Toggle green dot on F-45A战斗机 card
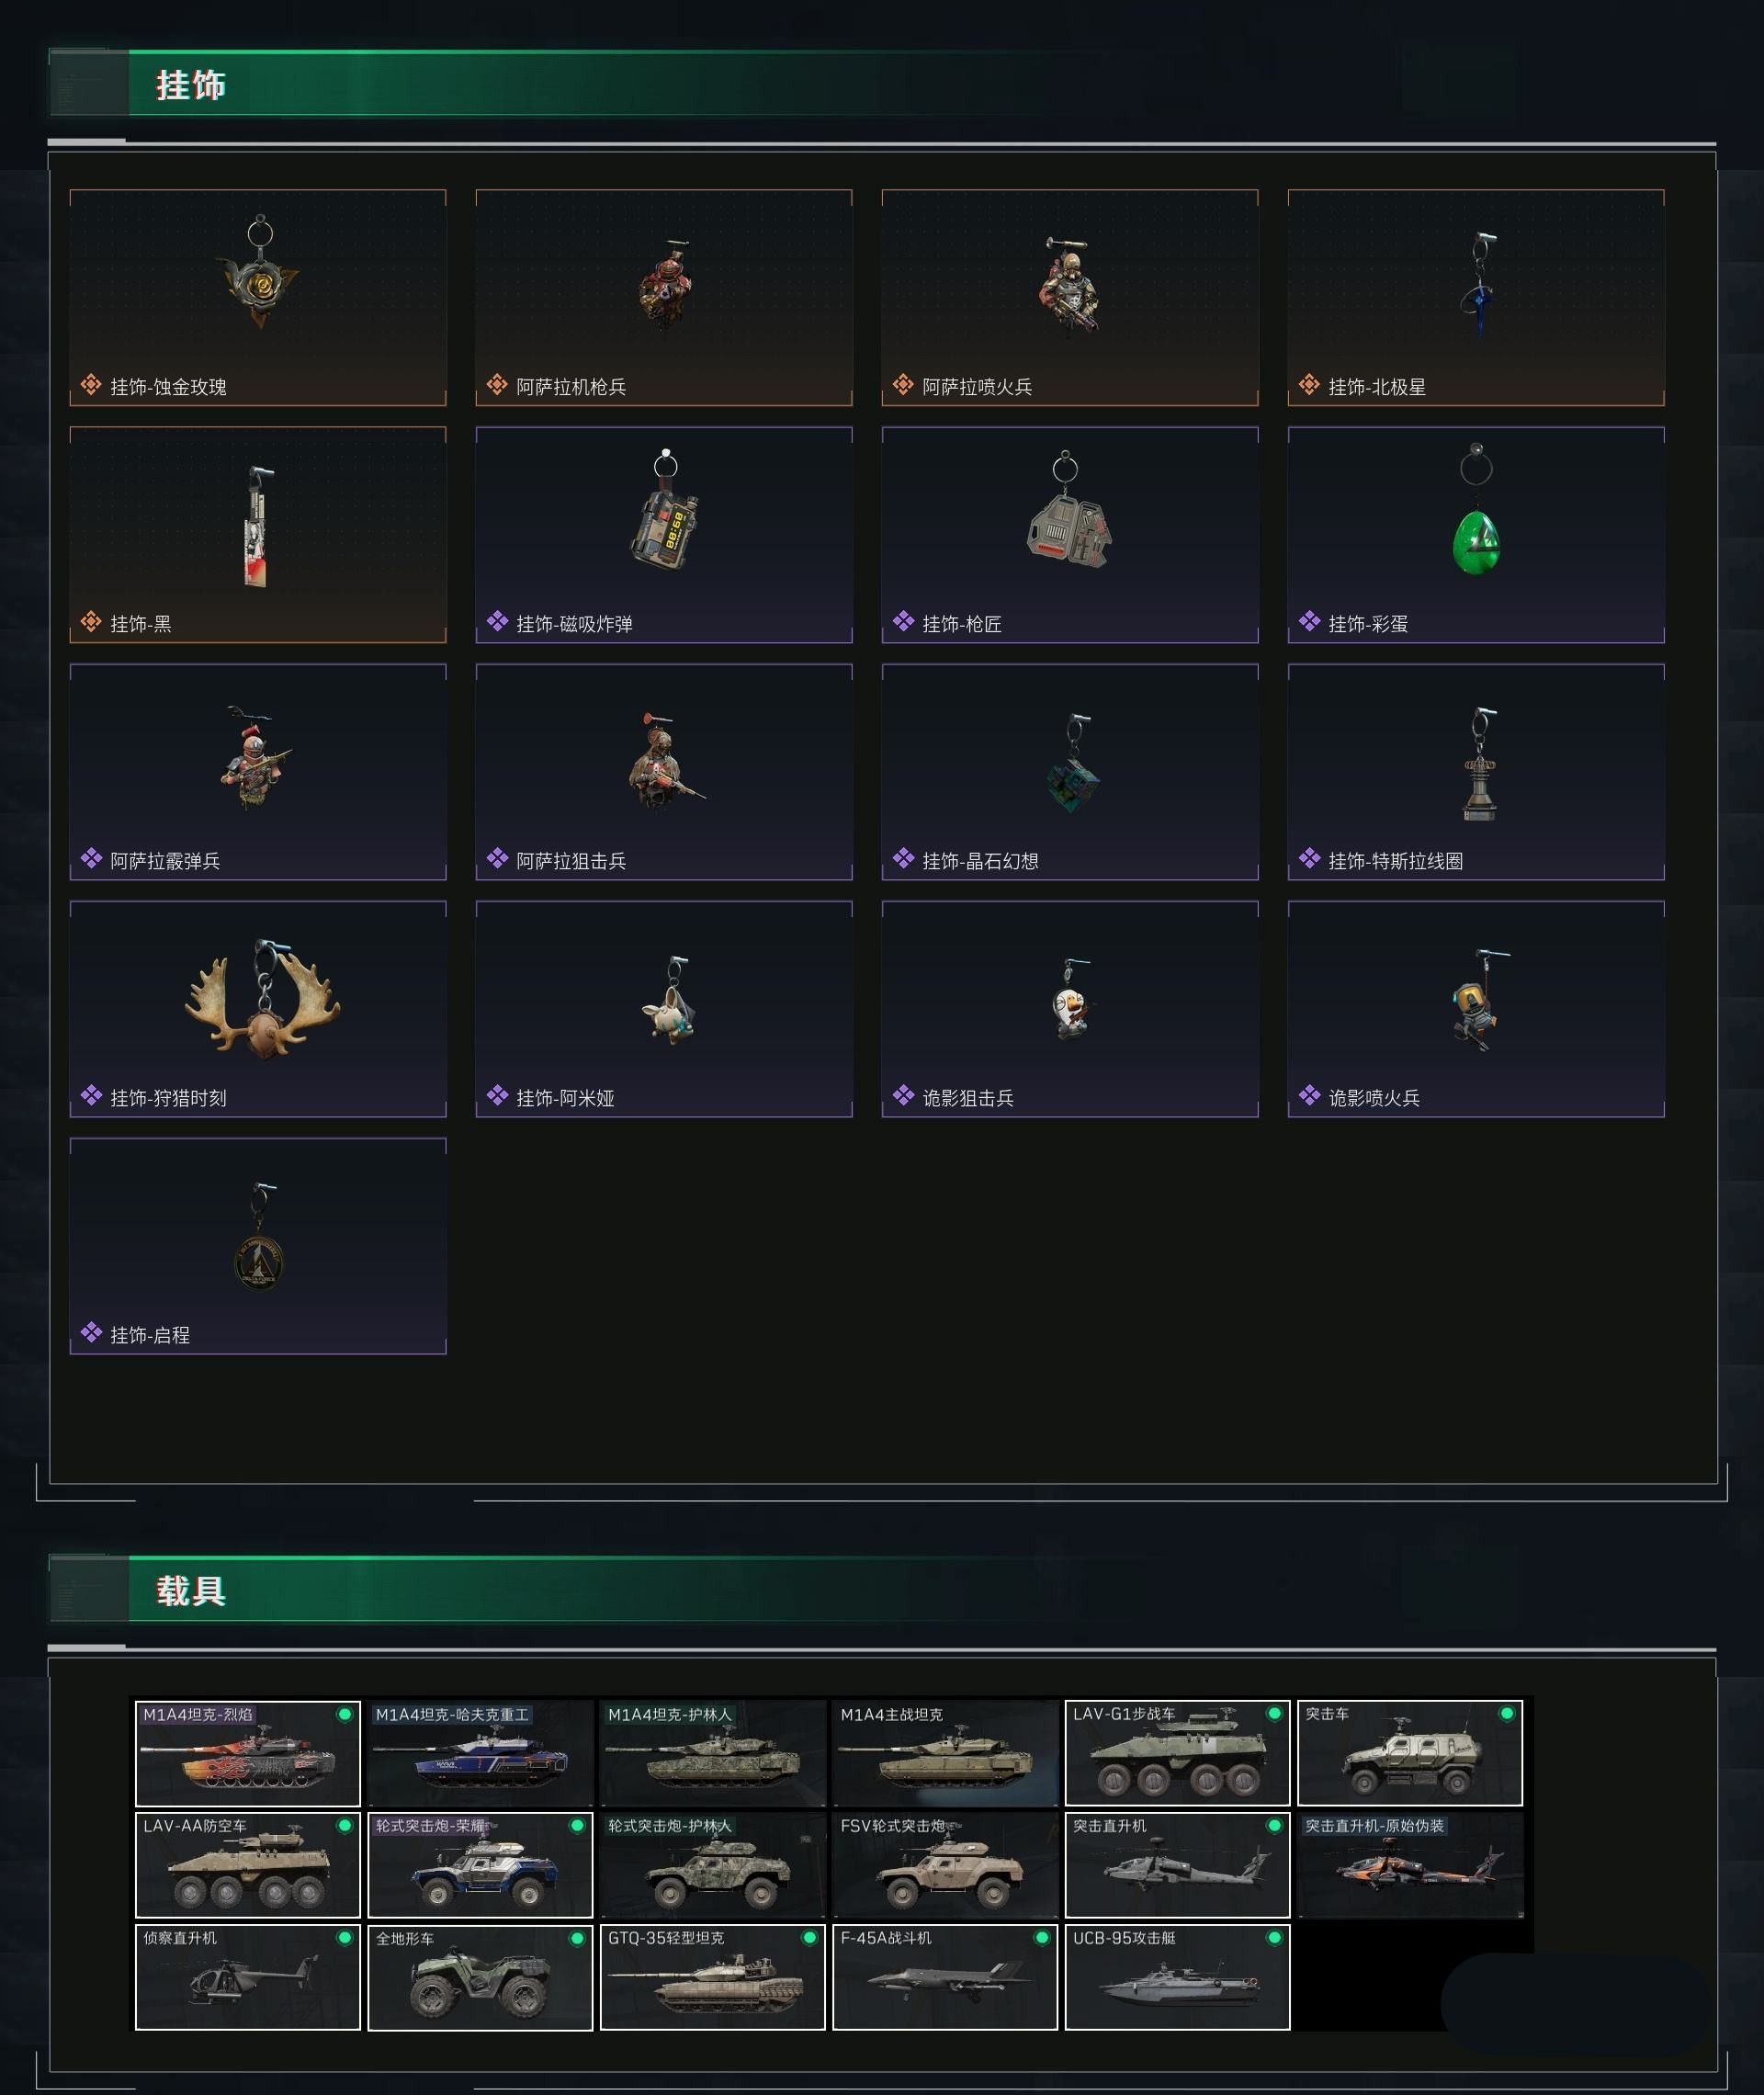 click(1041, 1938)
